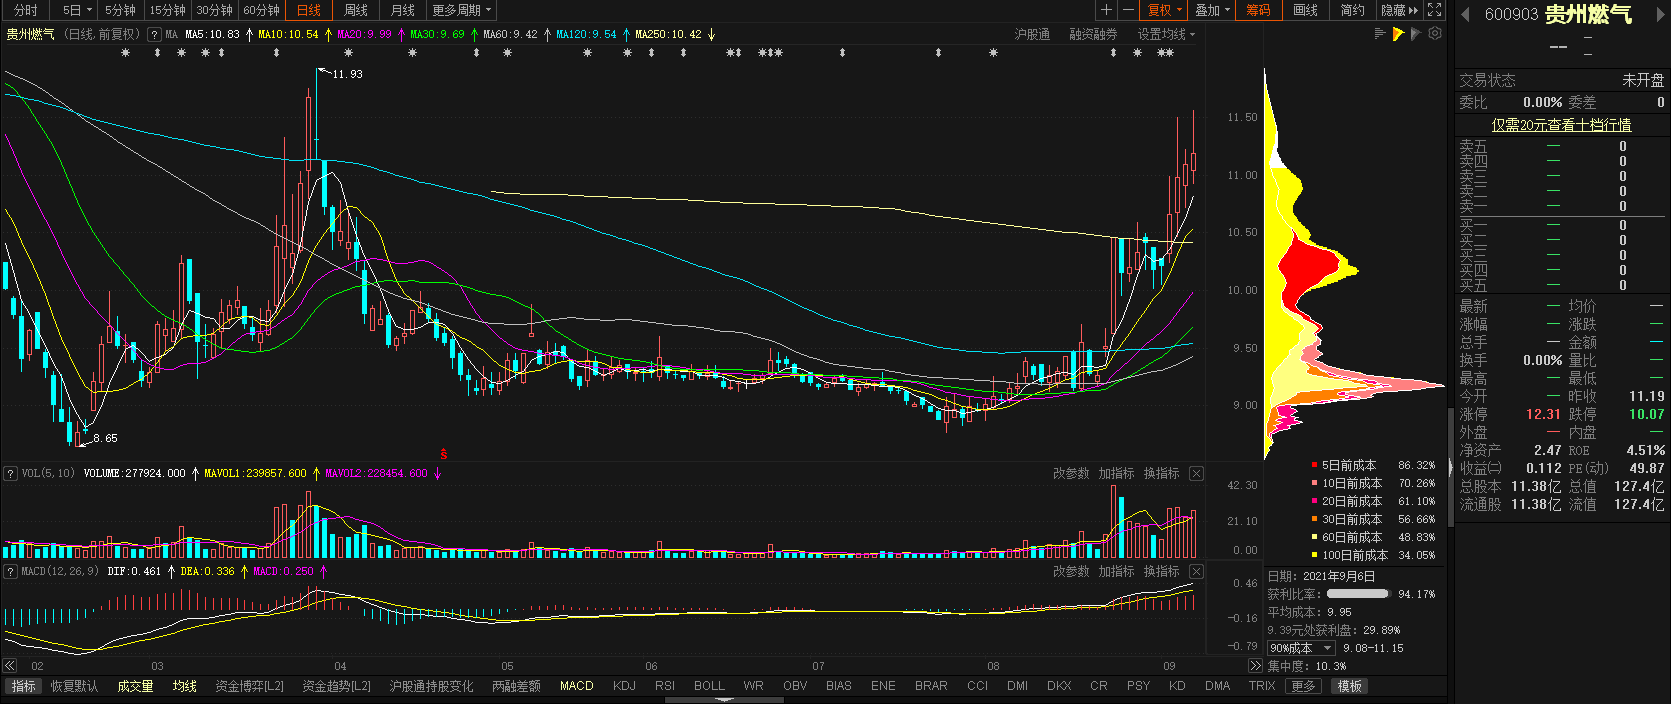Image resolution: width=1671 pixels, height=704 pixels.
Task: Go to the previous stock with the left arrow beside 600903
Action: pos(1466,14)
